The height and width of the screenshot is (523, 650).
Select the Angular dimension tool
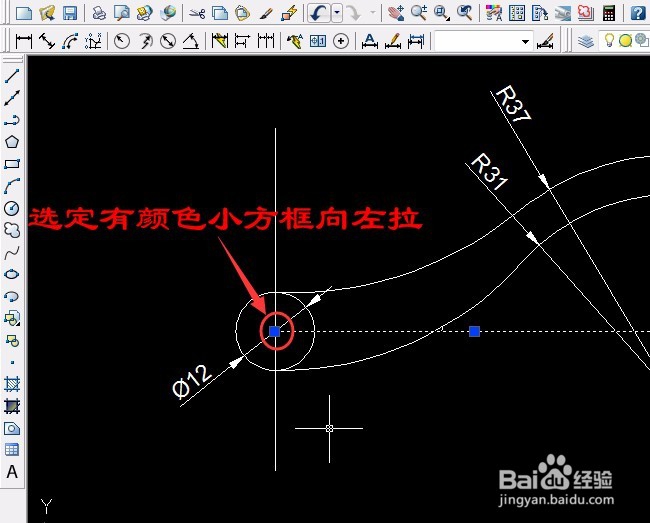tap(191, 41)
